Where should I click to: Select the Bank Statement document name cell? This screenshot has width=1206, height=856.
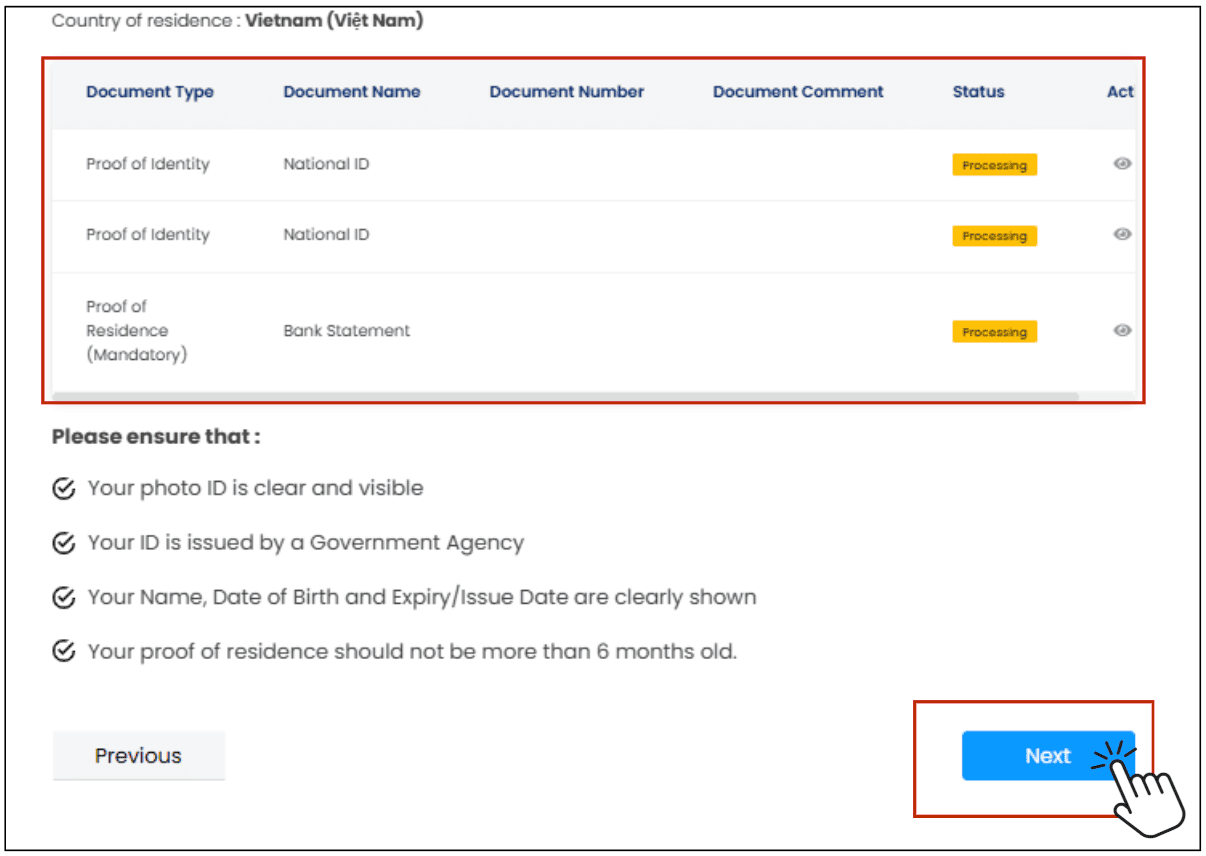coord(347,331)
